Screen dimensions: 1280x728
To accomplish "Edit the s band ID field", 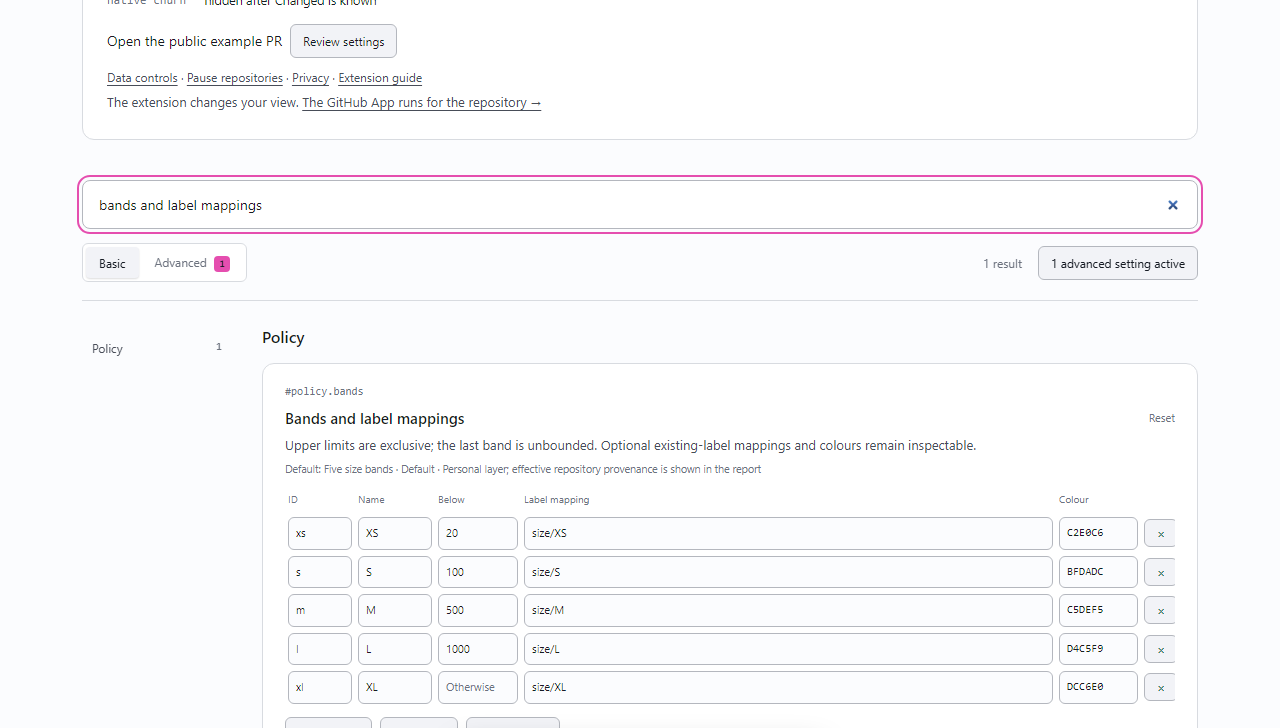I will pos(320,572).
